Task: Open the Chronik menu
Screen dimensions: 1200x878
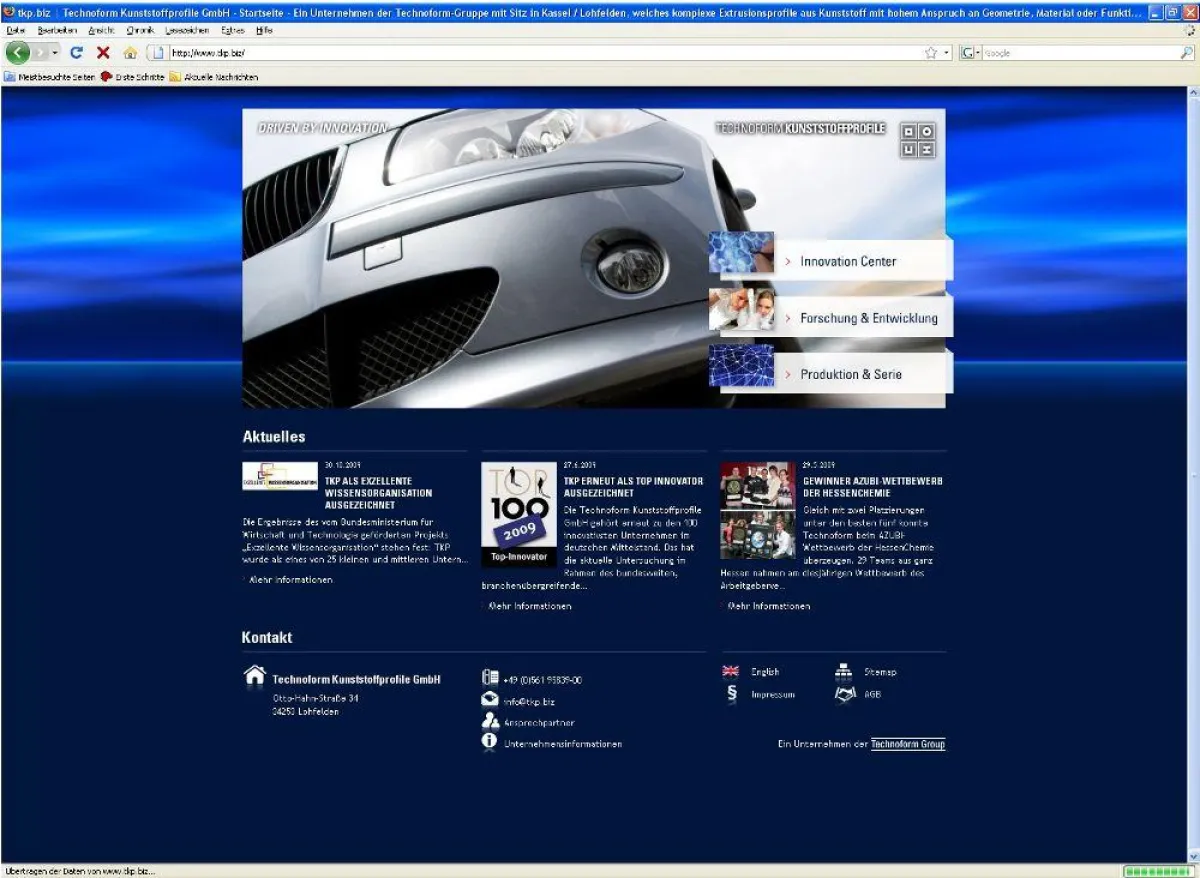Action: point(141,30)
